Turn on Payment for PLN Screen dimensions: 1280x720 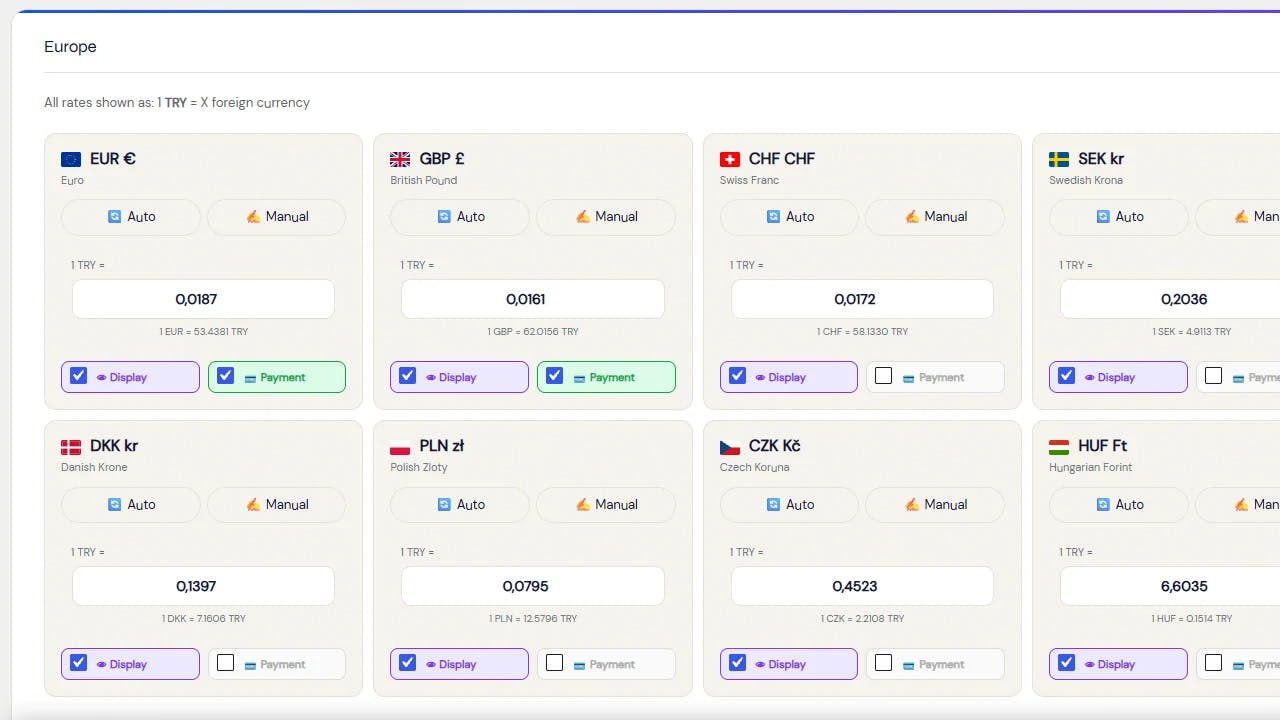[x=554, y=663]
